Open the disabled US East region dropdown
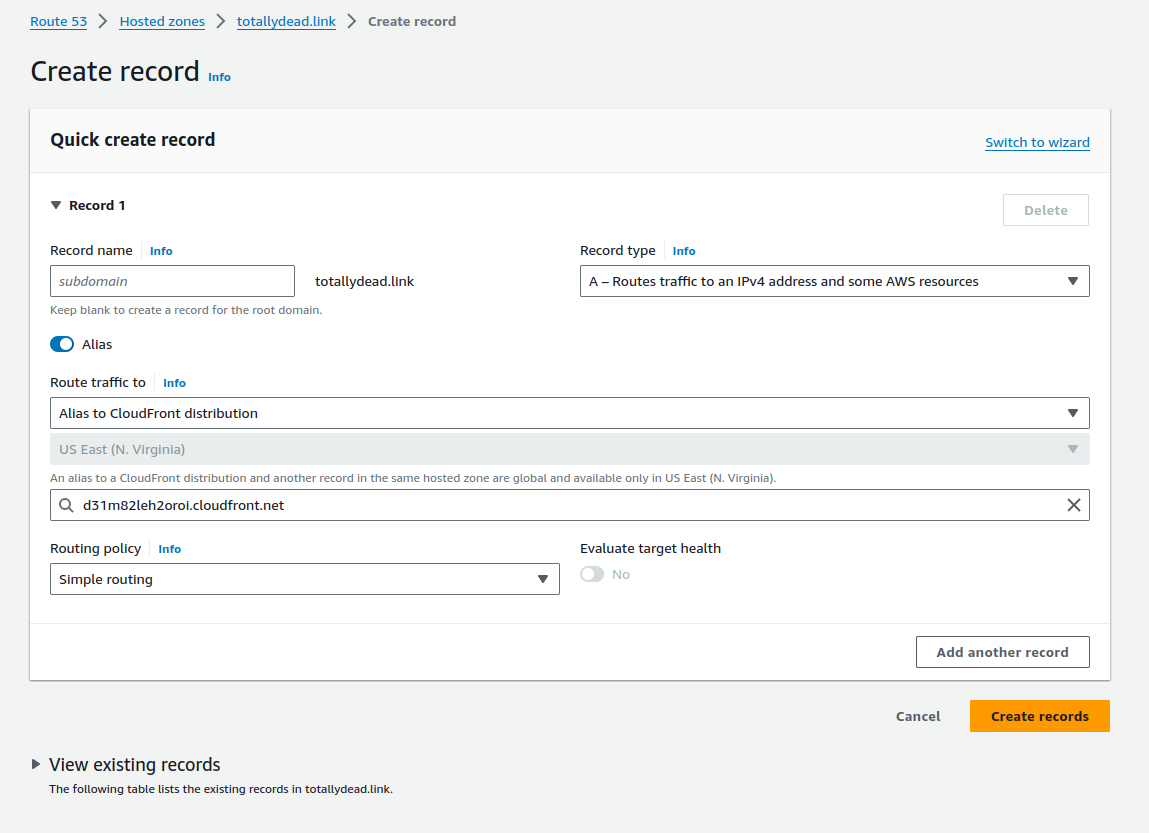Viewport: 1149px width, 833px height. click(x=569, y=449)
